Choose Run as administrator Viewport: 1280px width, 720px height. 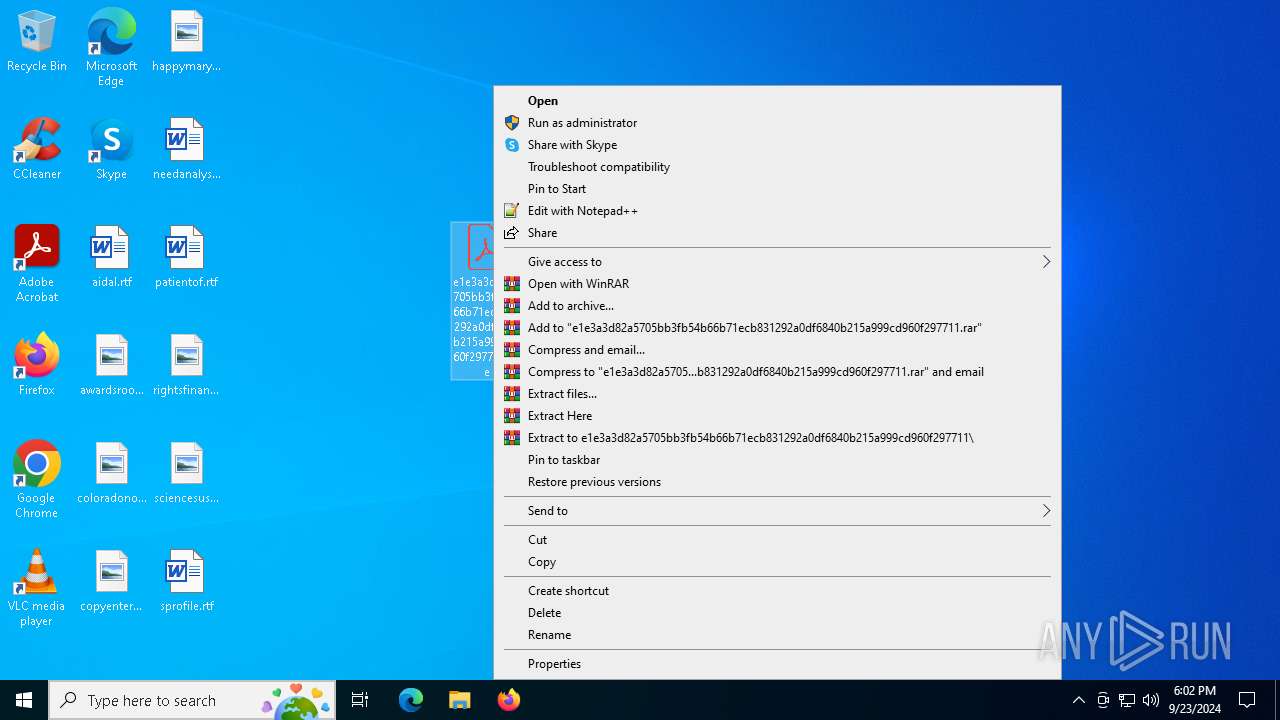(777, 123)
